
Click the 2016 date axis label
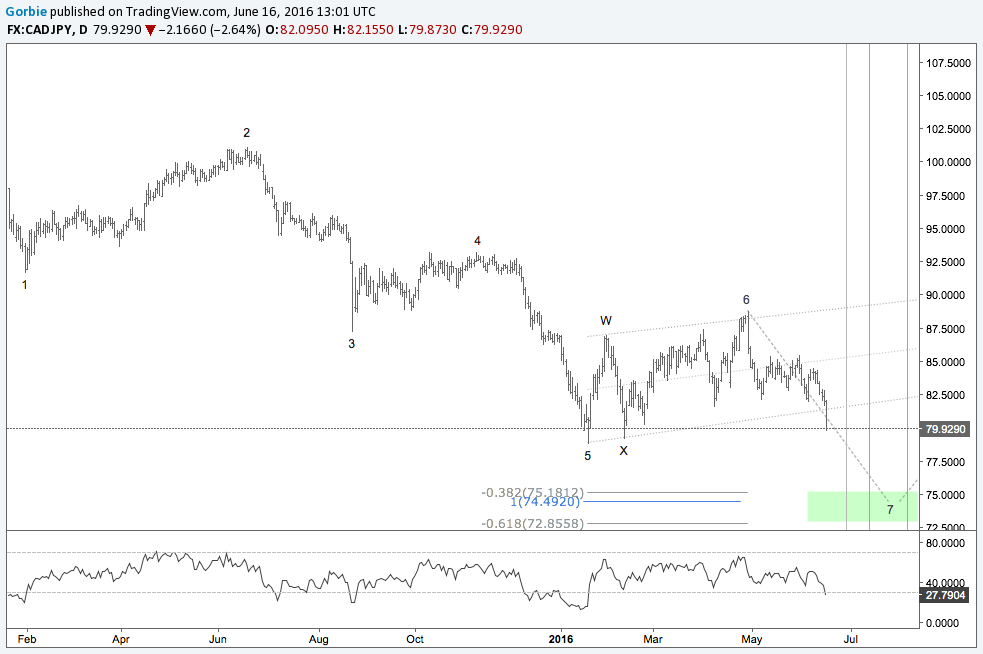click(560, 639)
